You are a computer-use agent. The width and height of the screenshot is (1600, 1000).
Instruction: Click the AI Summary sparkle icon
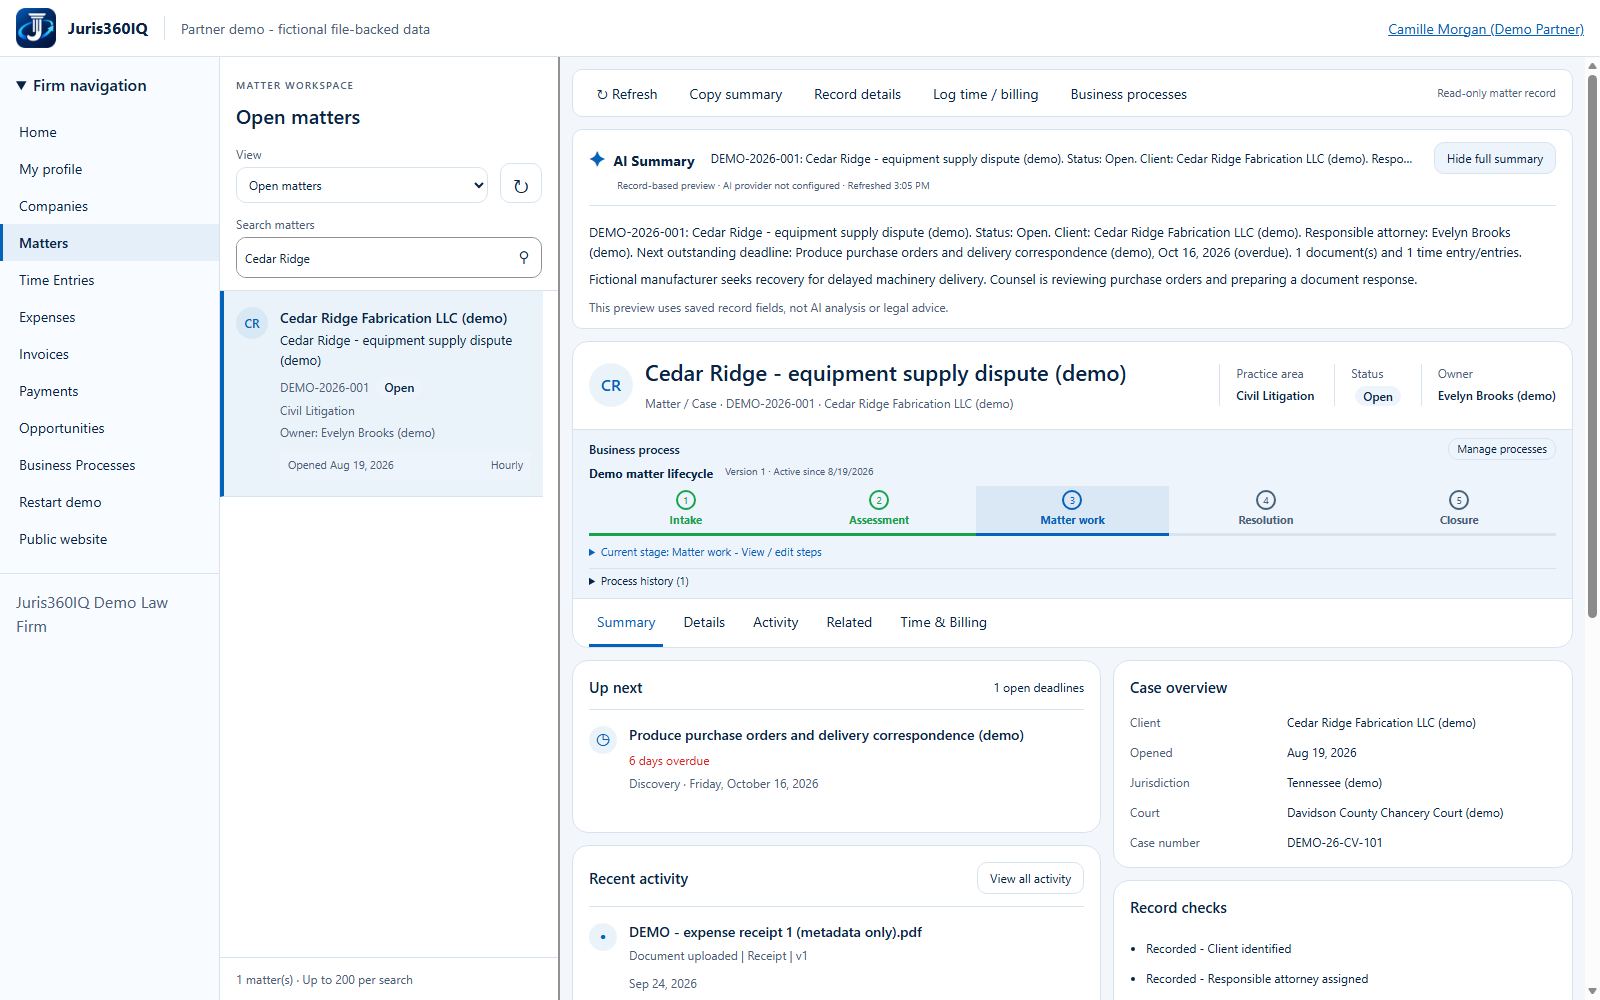(x=597, y=159)
